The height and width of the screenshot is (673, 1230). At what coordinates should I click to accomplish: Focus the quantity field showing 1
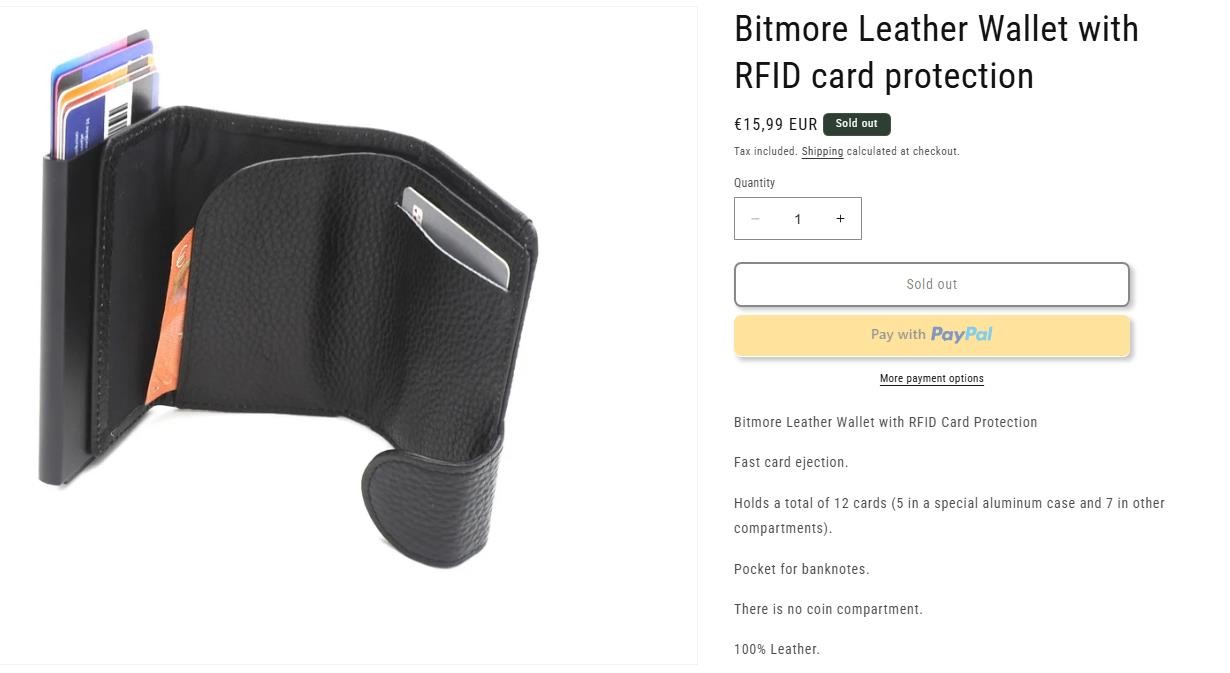(798, 219)
